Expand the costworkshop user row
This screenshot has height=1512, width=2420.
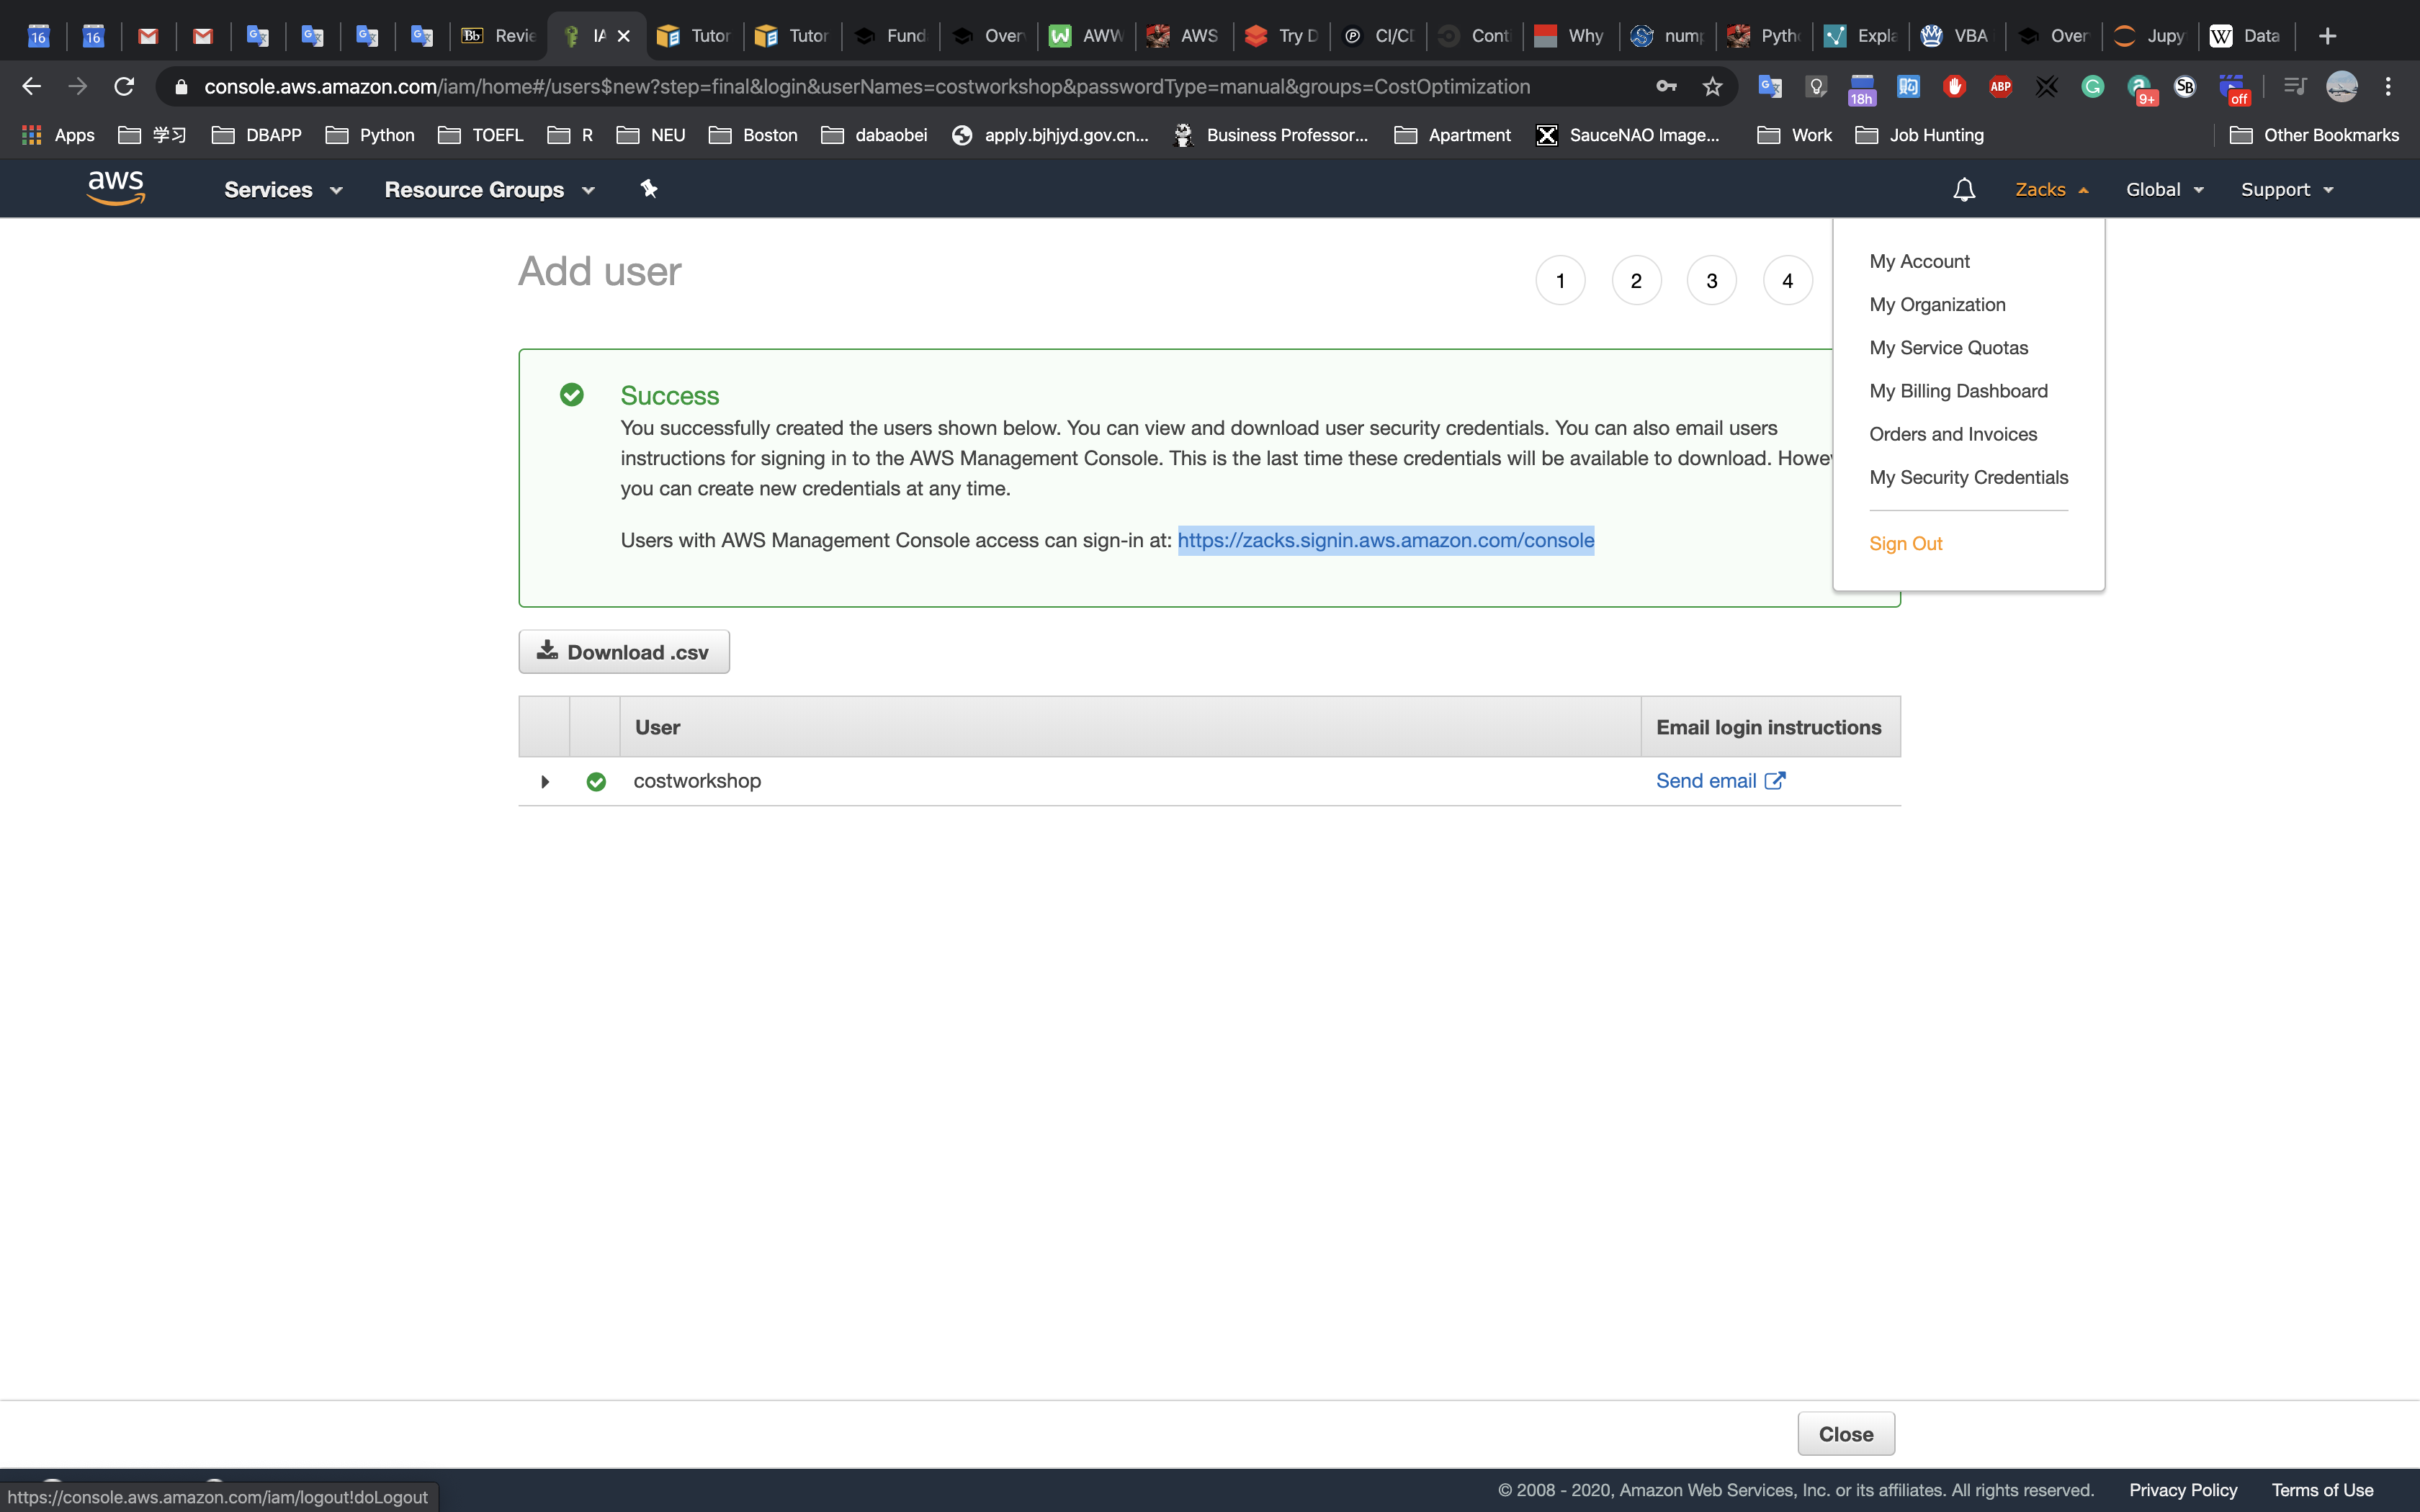545,781
